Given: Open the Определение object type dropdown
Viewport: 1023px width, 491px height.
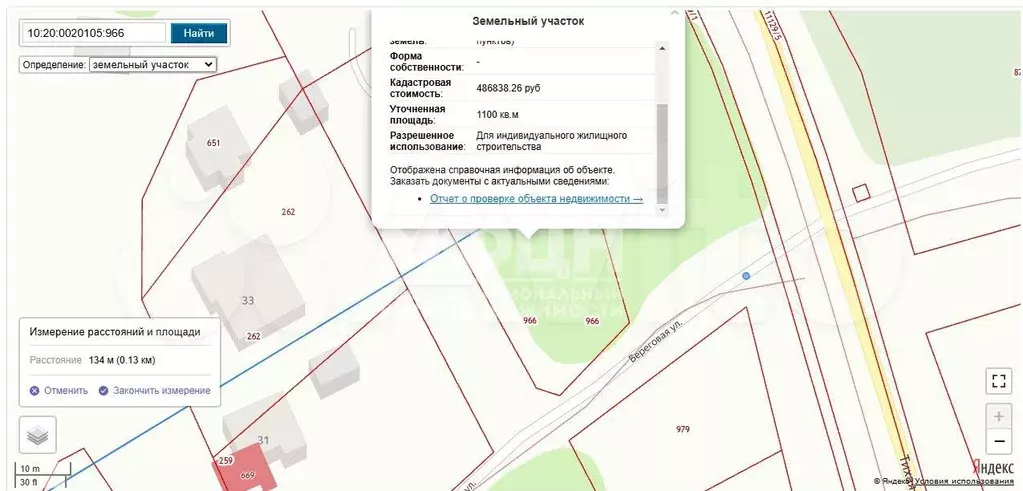Looking at the screenshot, I should pyautogui.click(x=153, y=65).
